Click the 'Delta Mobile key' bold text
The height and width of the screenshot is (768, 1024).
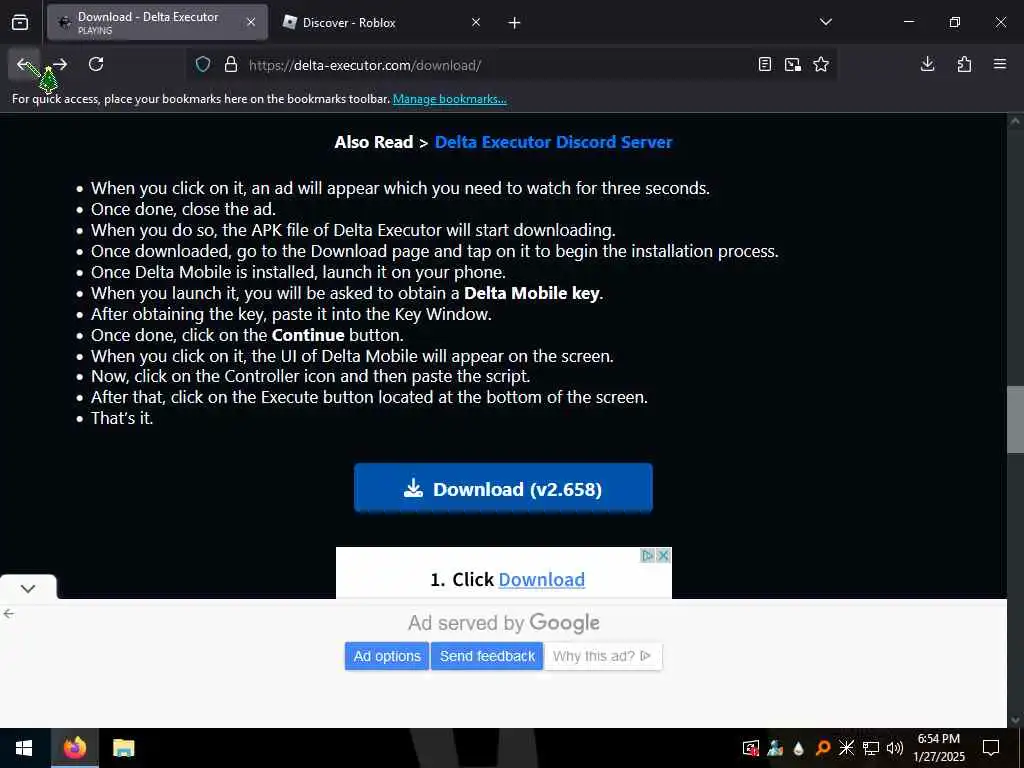pyautogui.click(x=532, y=293)
